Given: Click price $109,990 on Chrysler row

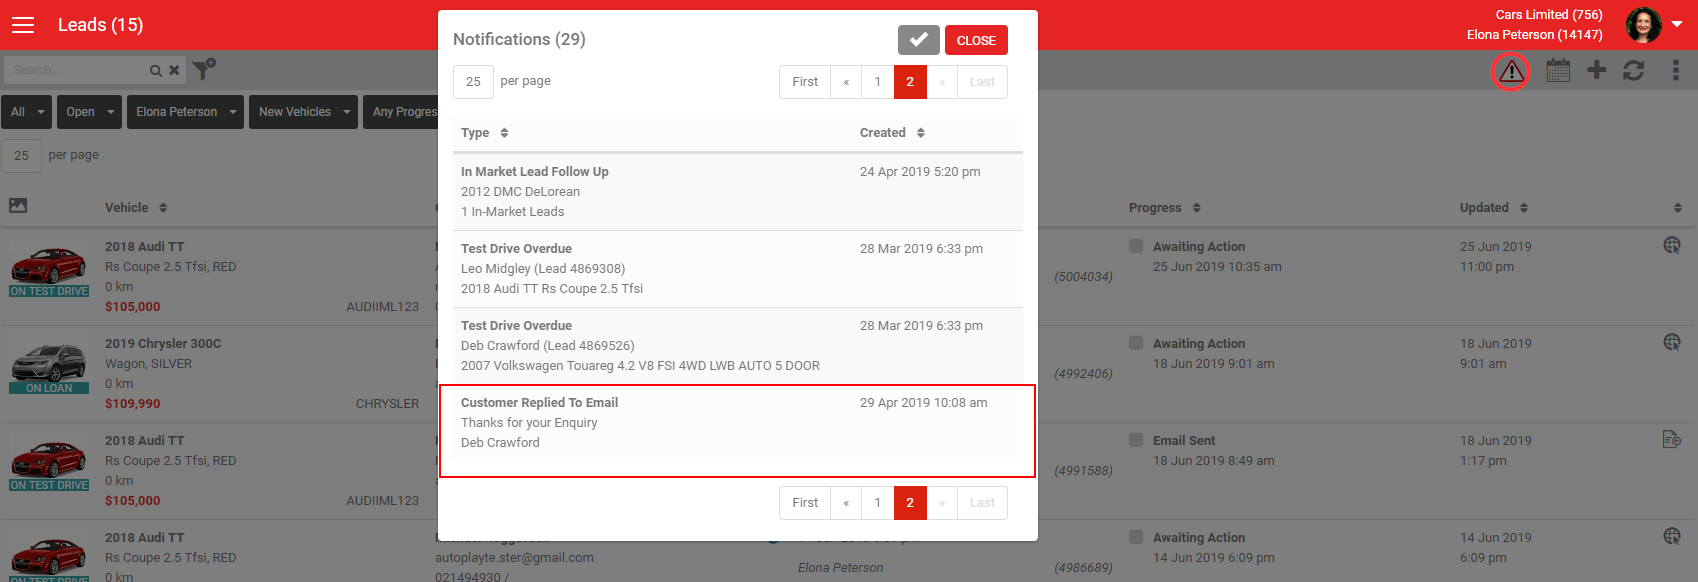Looking at the screenshot, I should pyautogui.click(x=133, y=404).
